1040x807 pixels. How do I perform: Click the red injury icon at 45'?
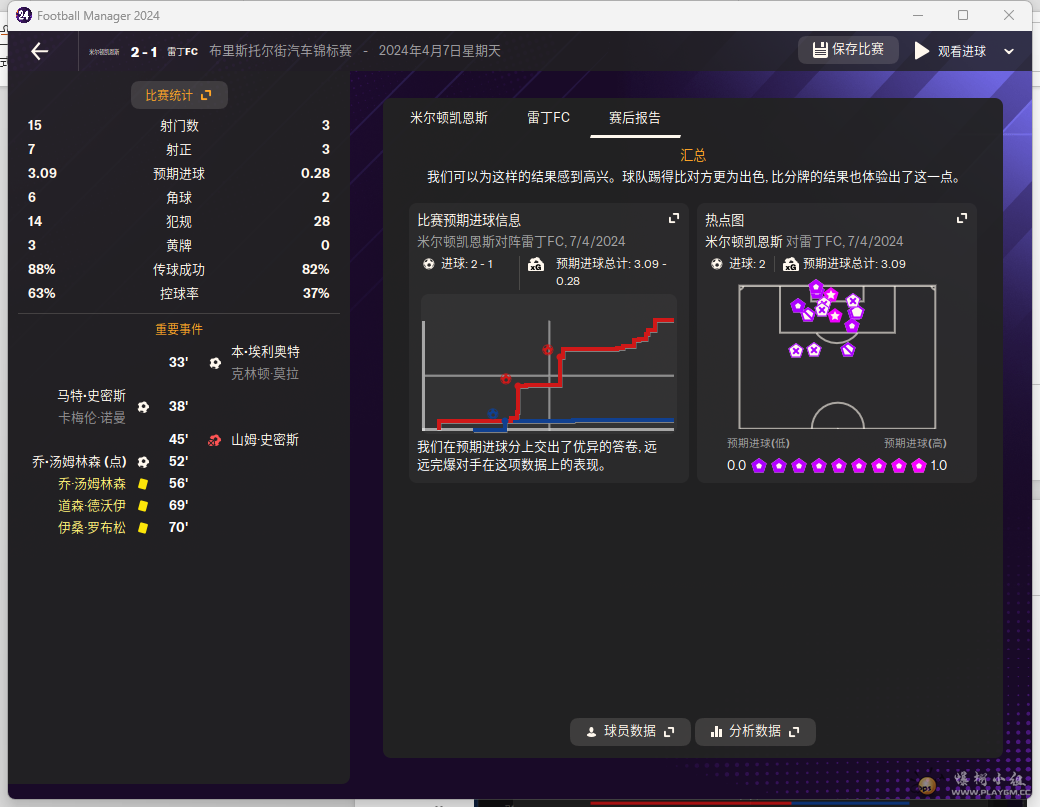click(214, 440)
